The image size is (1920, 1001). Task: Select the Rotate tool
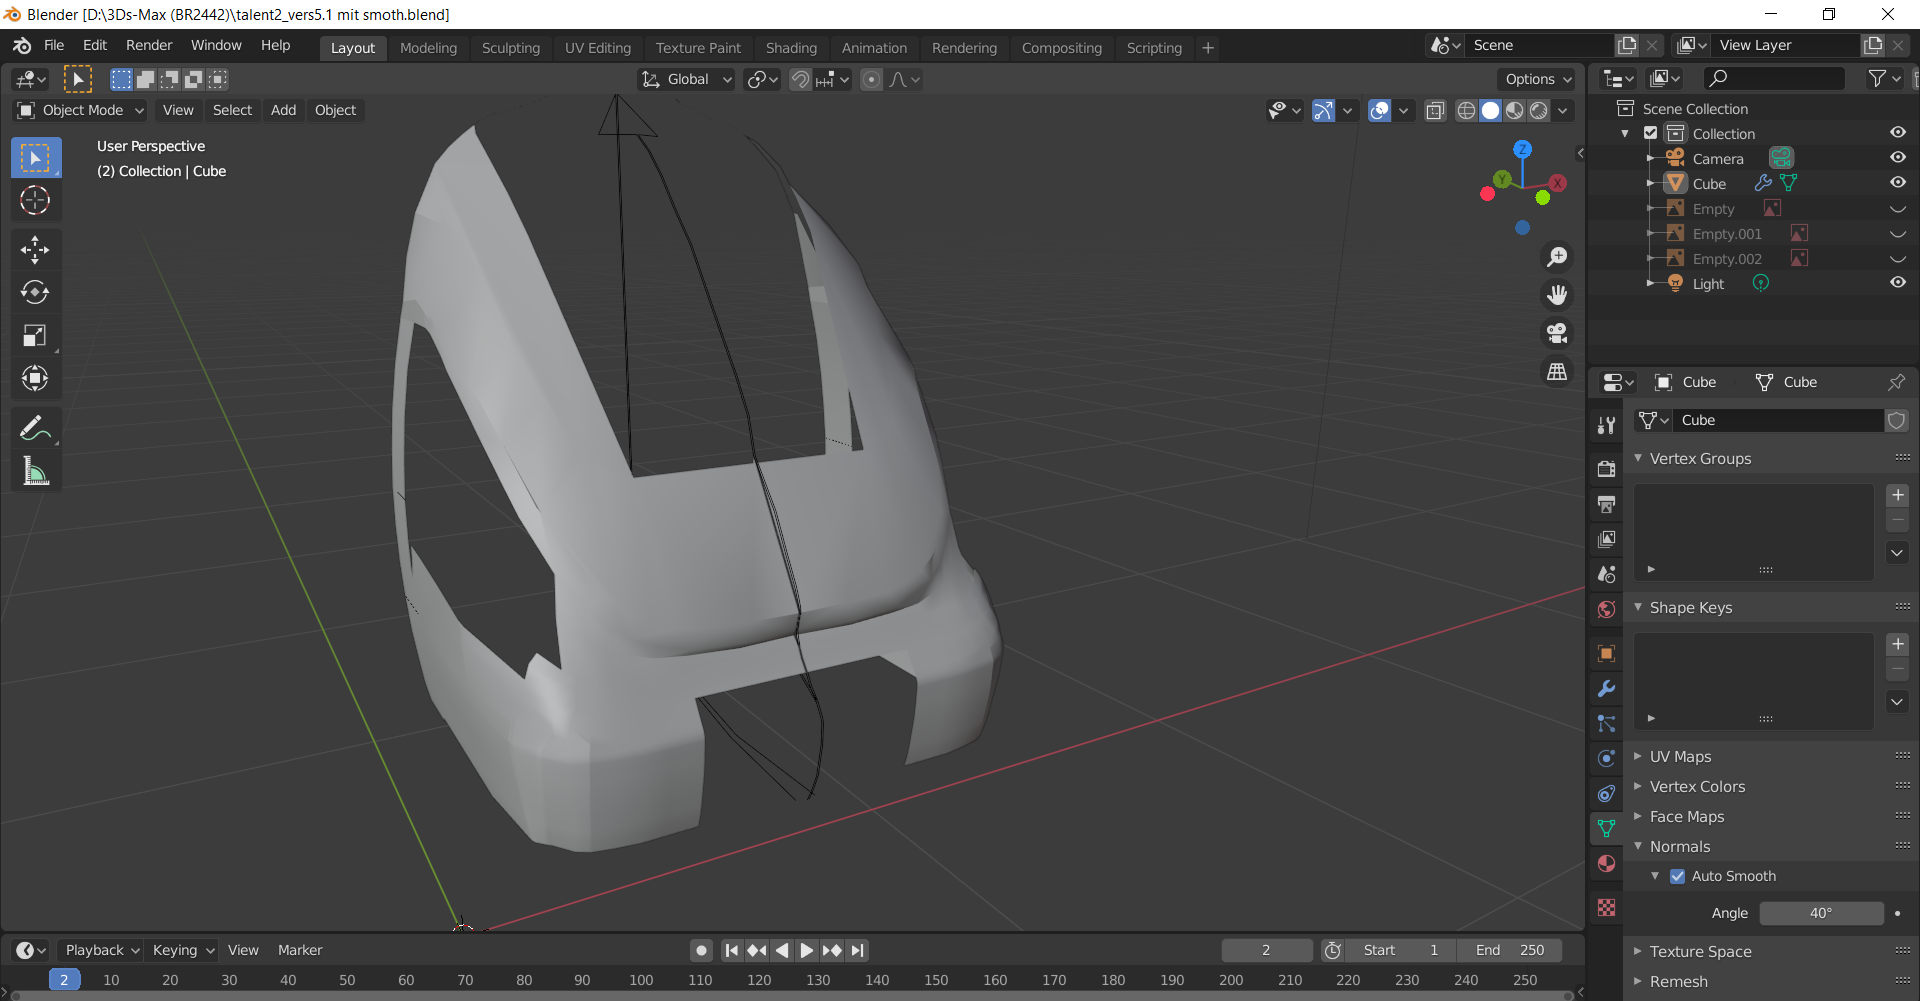[x=35, y=292]
